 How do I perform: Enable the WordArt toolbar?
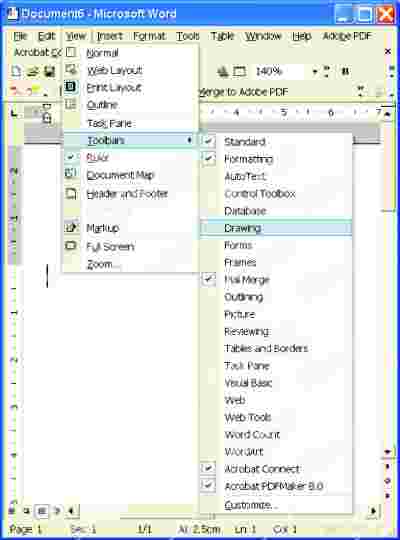pyautogui.click(x=276, y=451)
